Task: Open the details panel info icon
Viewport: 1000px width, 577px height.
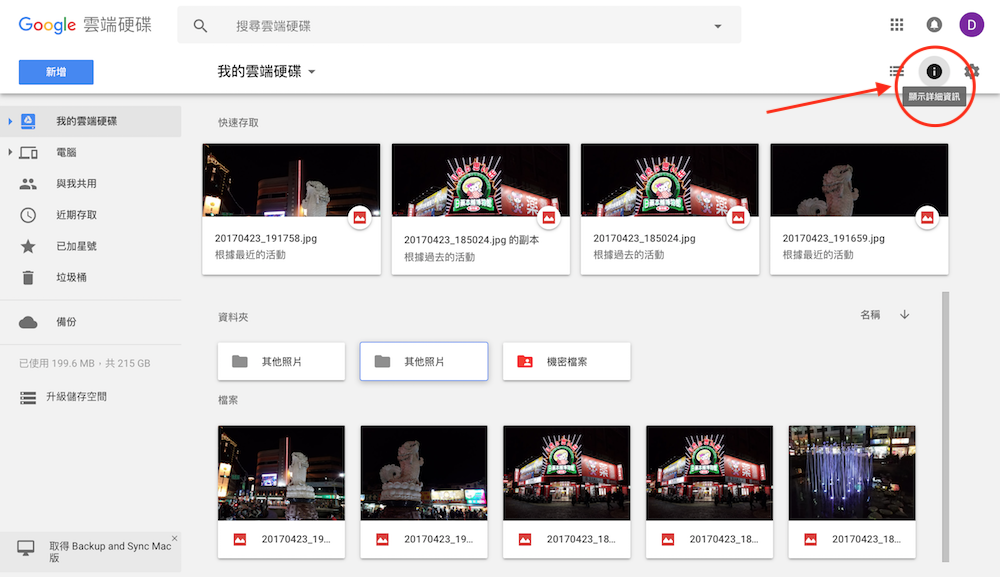Action: pyautogui.click(x=934, y=71)
